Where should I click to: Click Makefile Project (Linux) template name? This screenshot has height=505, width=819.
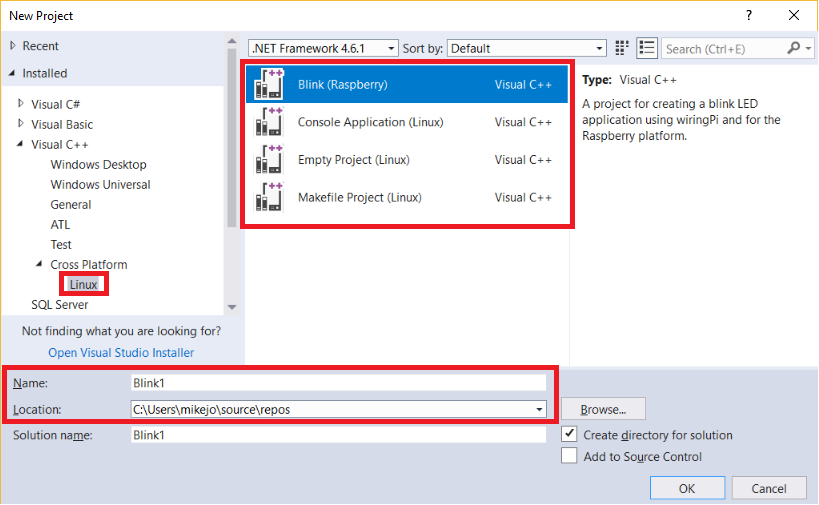(359, 197)
